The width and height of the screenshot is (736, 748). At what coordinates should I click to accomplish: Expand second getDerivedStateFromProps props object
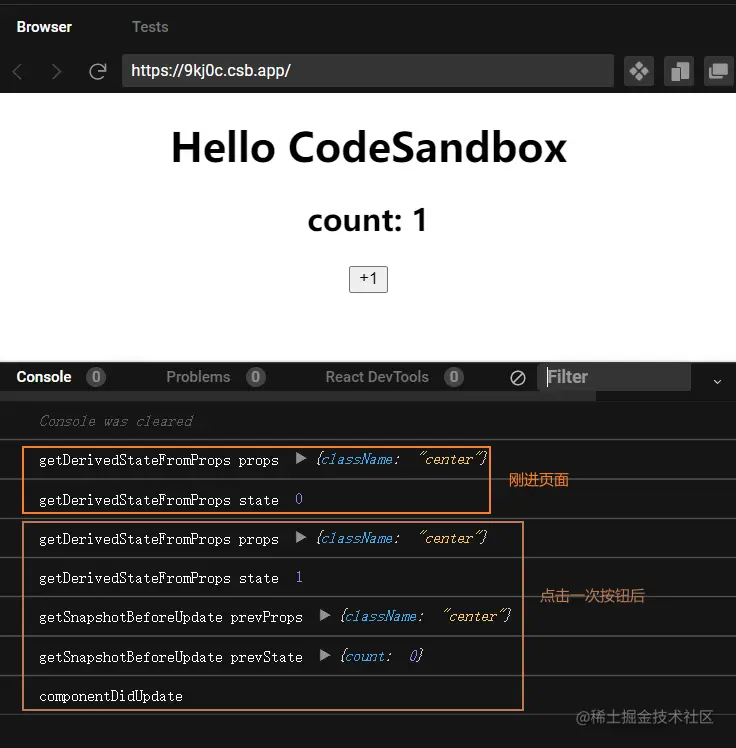tap(301, 538)
